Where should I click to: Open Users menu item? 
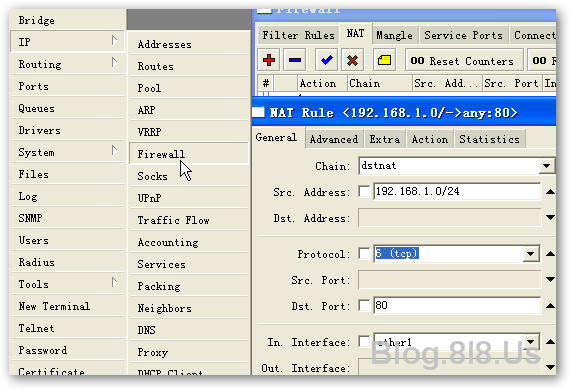tap(68, 240)
